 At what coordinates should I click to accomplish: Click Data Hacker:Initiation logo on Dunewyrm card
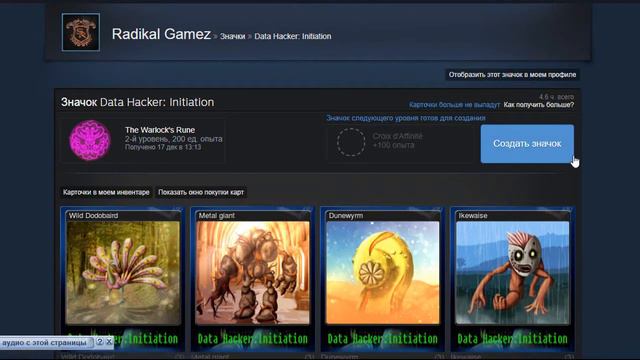coord(382,339)
